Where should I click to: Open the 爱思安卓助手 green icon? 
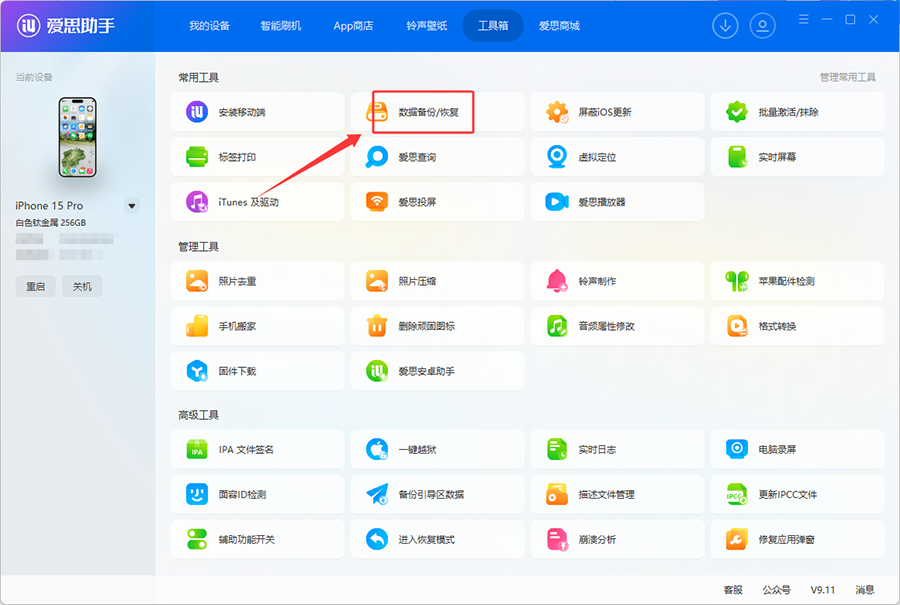click(x=377, y=371)
